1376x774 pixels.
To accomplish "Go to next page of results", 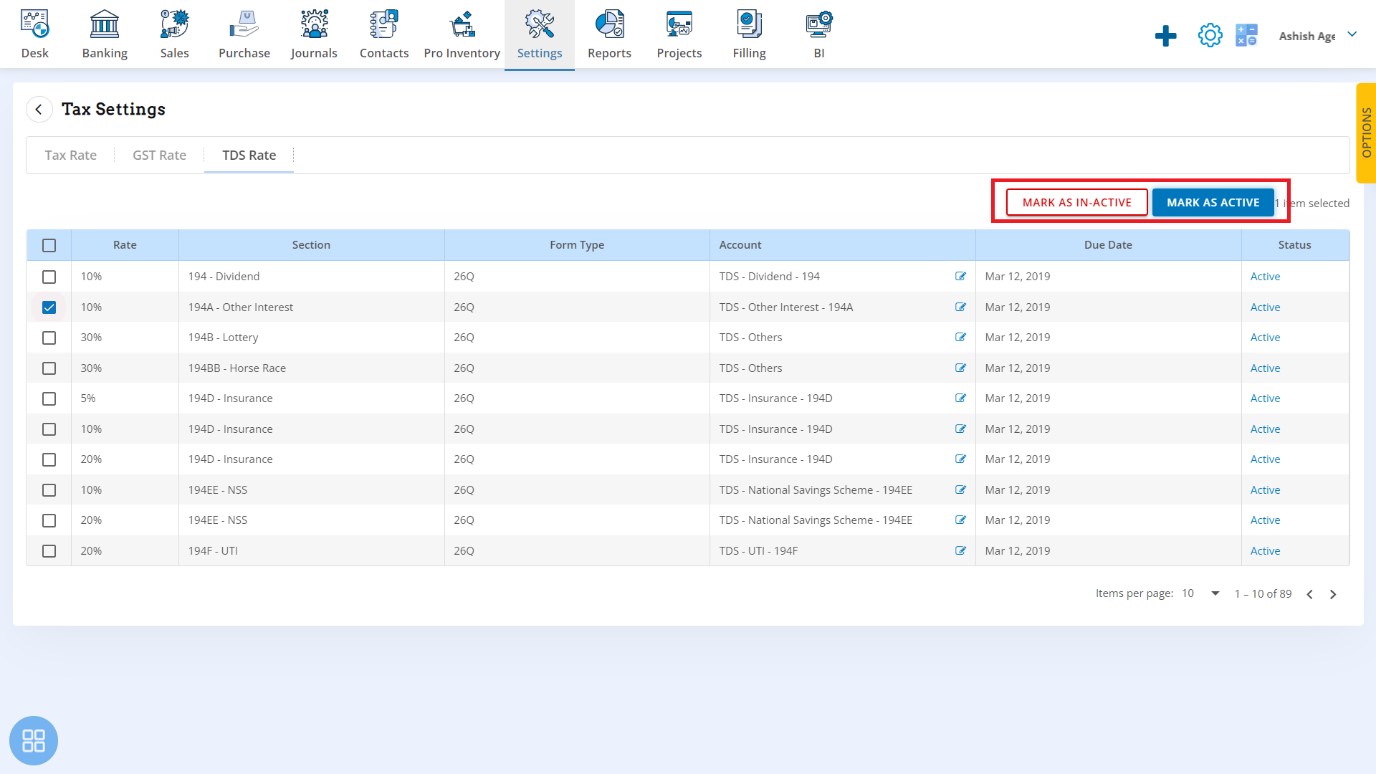I will click(x=1333, y=594).
